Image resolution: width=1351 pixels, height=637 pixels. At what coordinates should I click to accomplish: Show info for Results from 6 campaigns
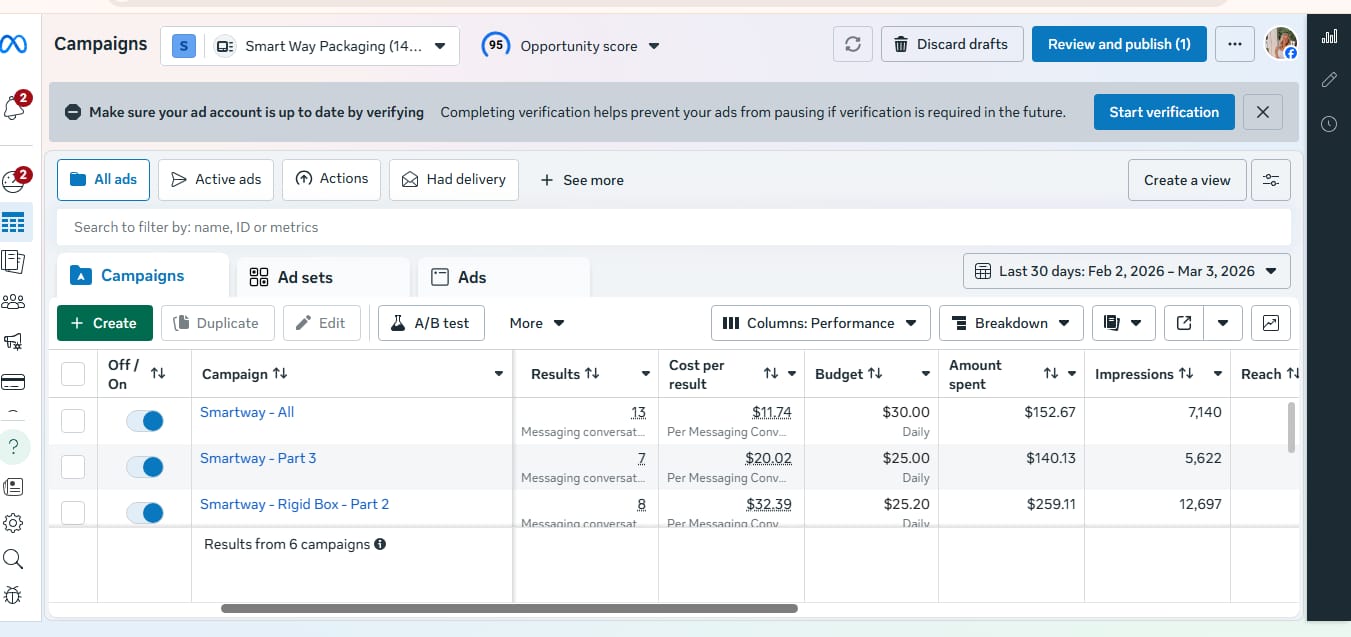pyautogui.click(x=380, y=545)
